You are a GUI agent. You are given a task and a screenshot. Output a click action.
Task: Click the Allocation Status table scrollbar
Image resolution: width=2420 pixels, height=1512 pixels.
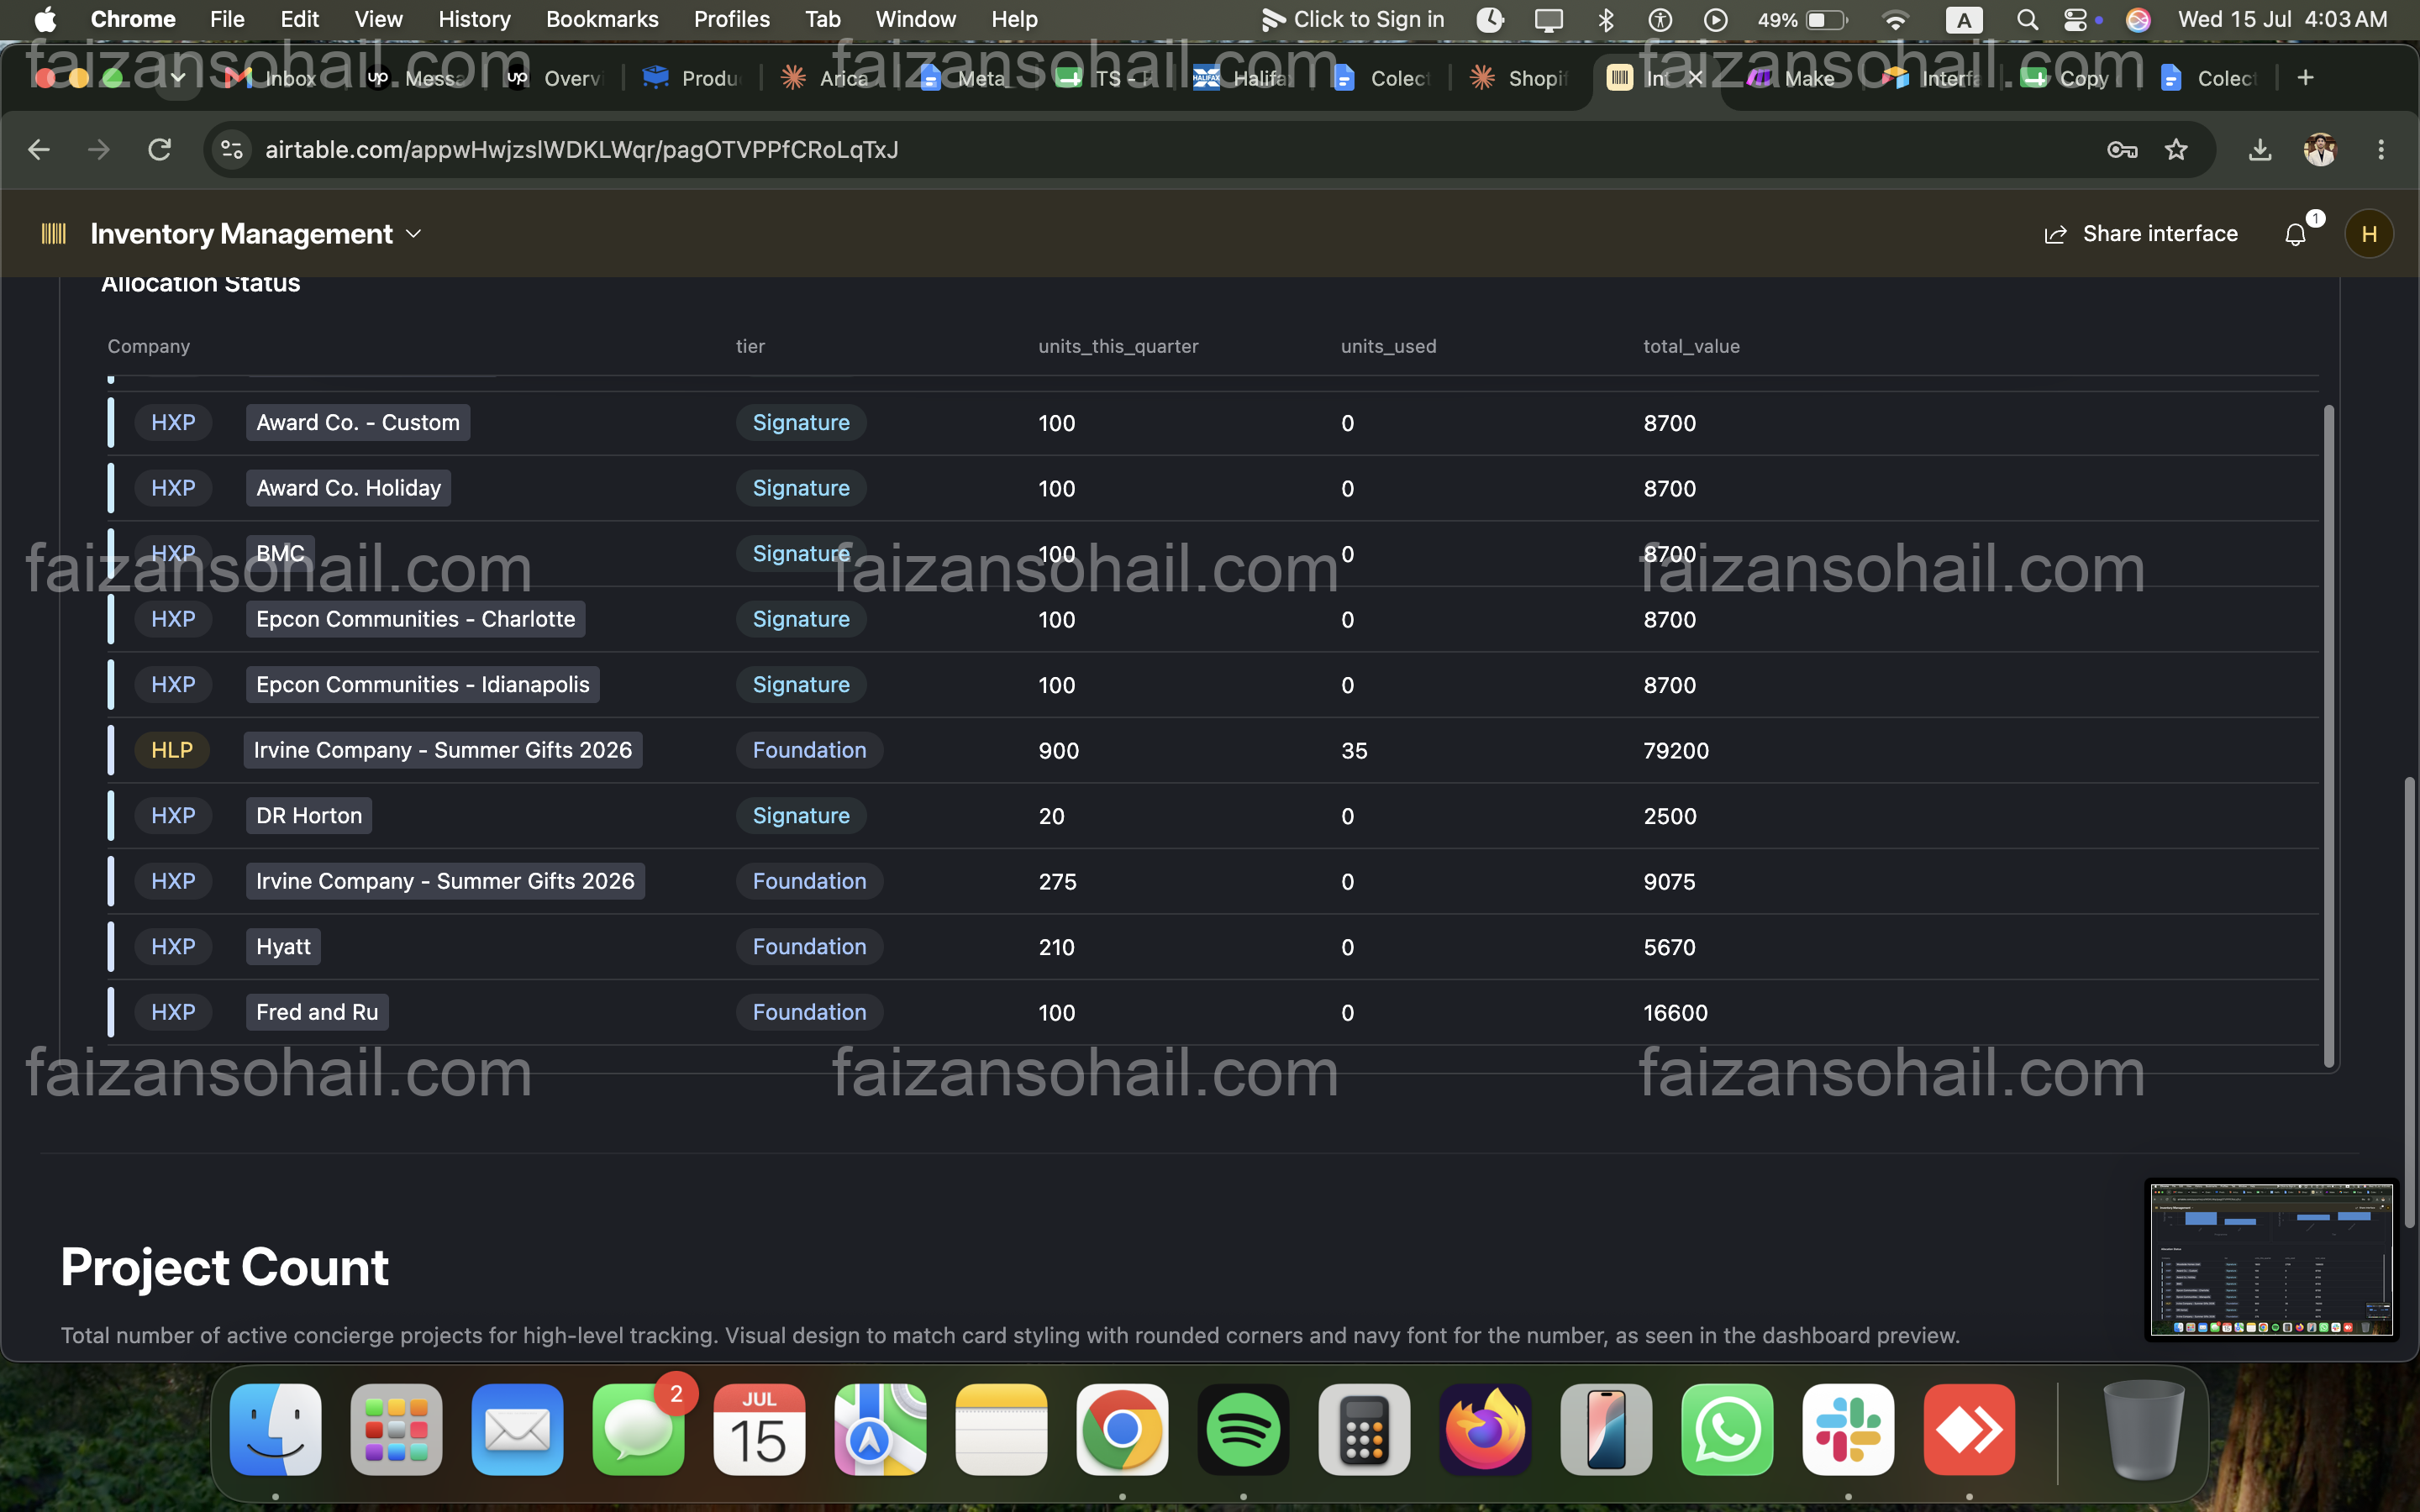pos(2328,736)
